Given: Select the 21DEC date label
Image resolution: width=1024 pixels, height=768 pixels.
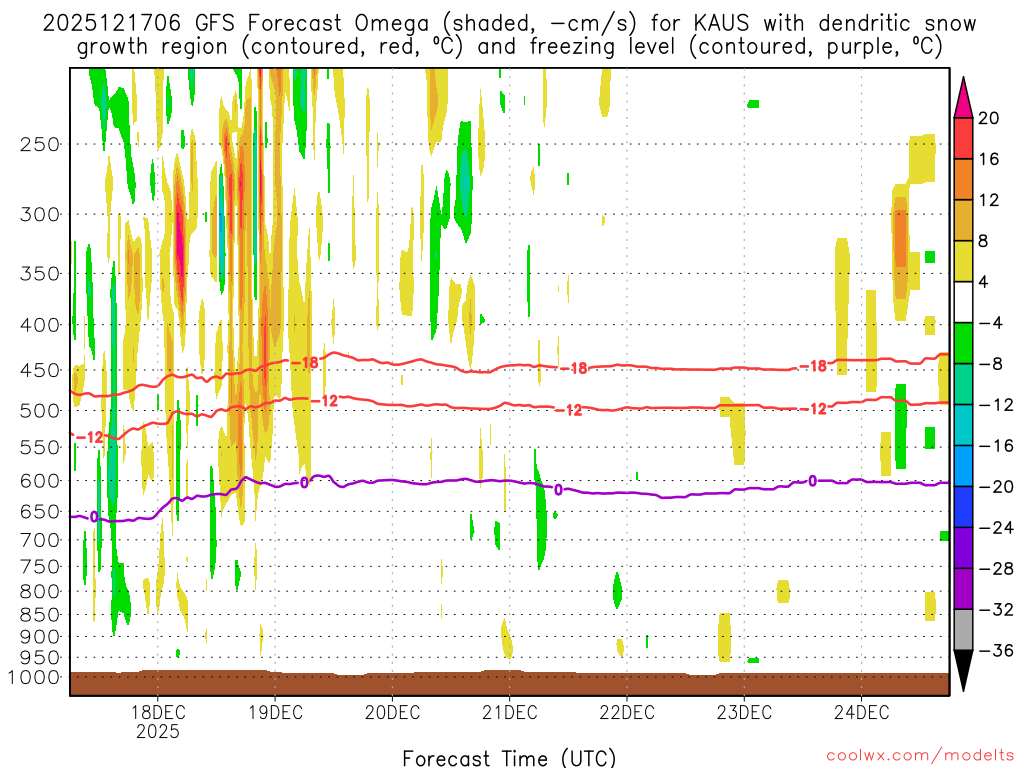Looking at the screenshot, I should 509,712.
